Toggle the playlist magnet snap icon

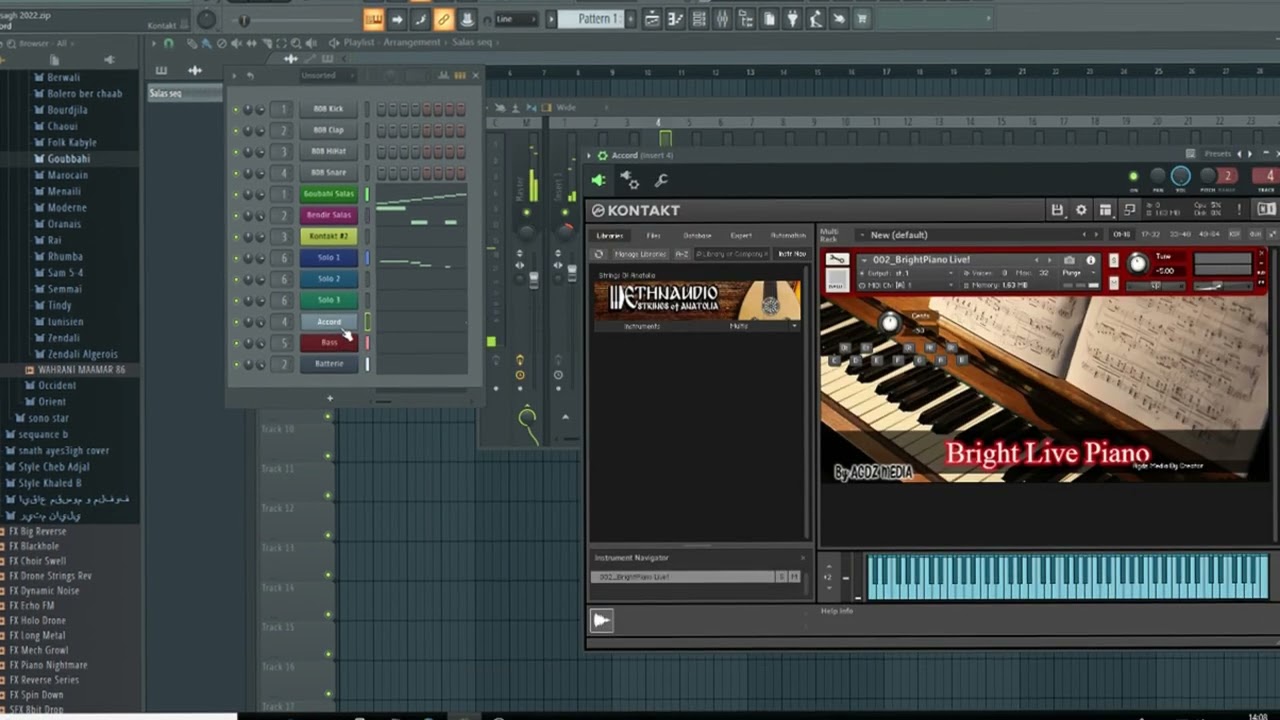pyautogui.click(x=168, y=43)
